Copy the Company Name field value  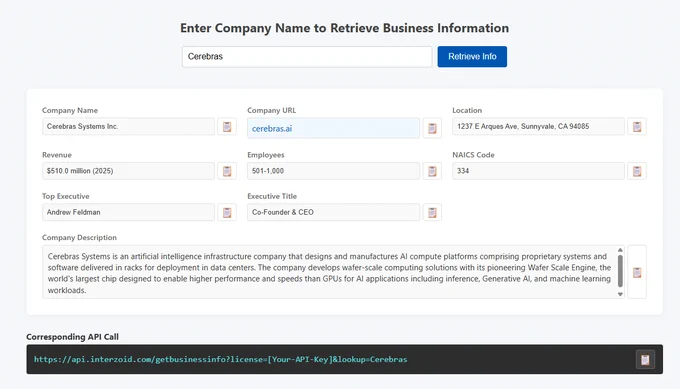coord(227,127)
